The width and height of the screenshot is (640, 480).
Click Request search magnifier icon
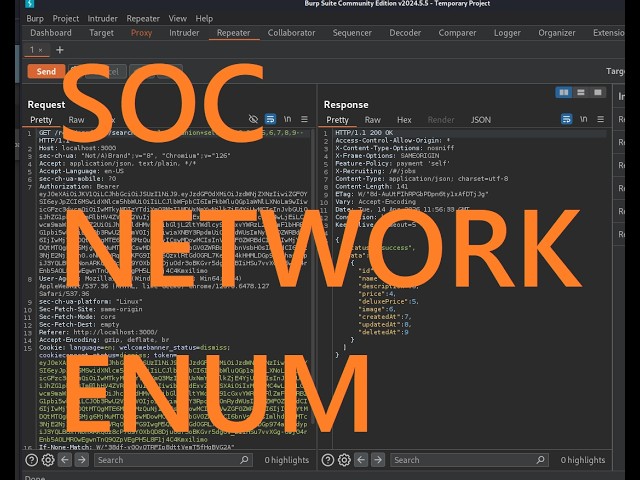[244, 460]
